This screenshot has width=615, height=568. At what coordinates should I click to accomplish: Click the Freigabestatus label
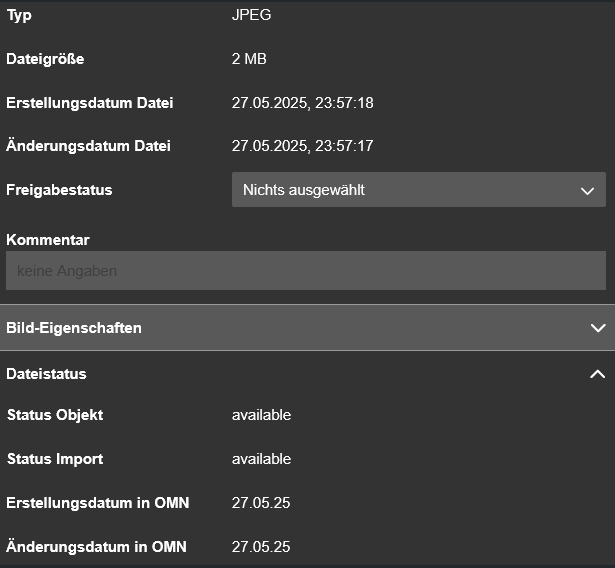(x=59, y=190)
